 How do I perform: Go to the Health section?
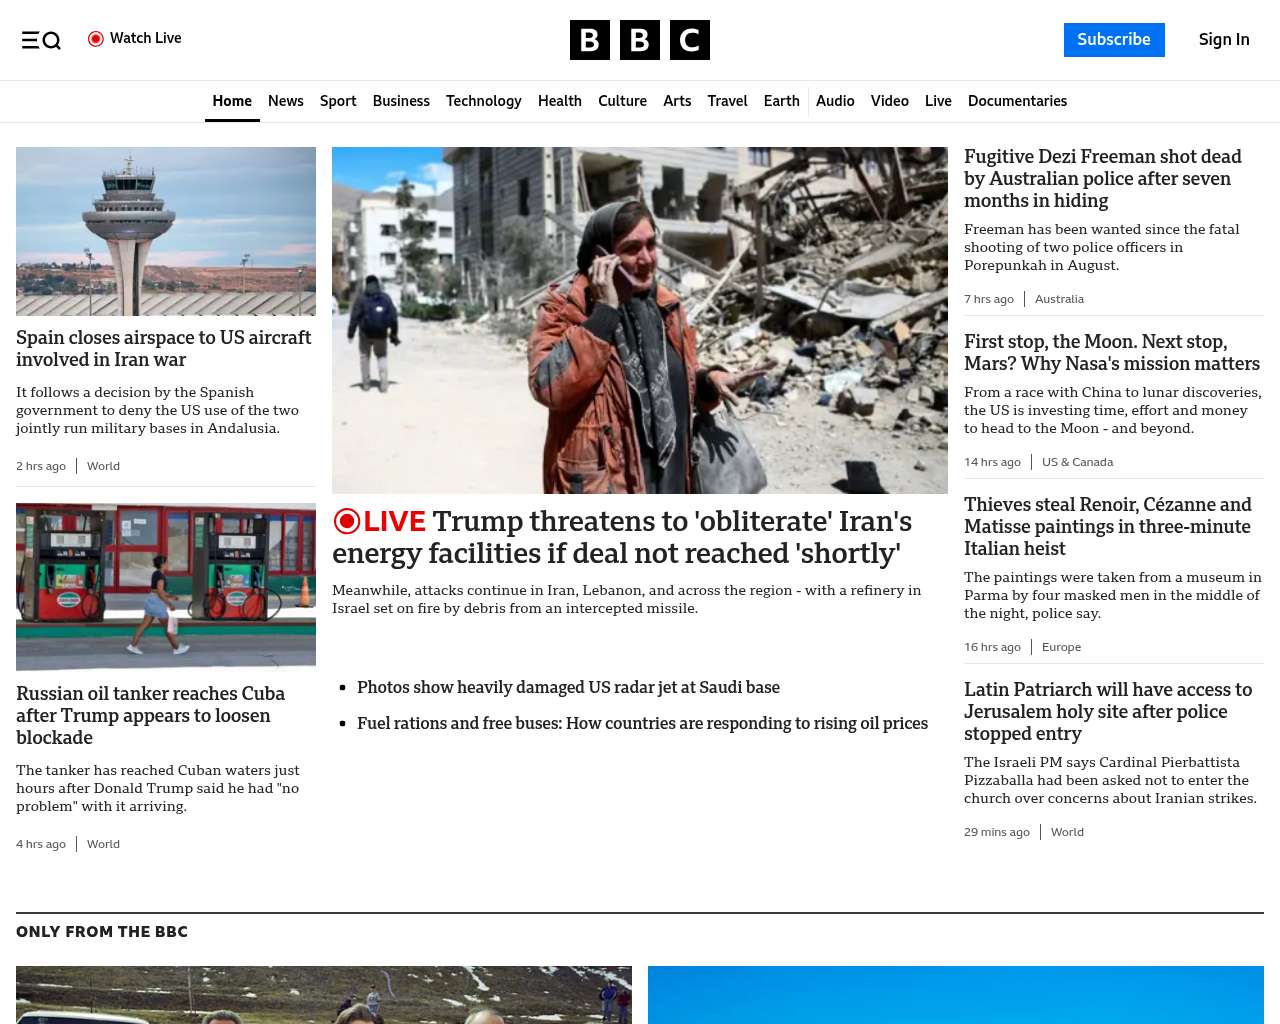pos(560,101)
